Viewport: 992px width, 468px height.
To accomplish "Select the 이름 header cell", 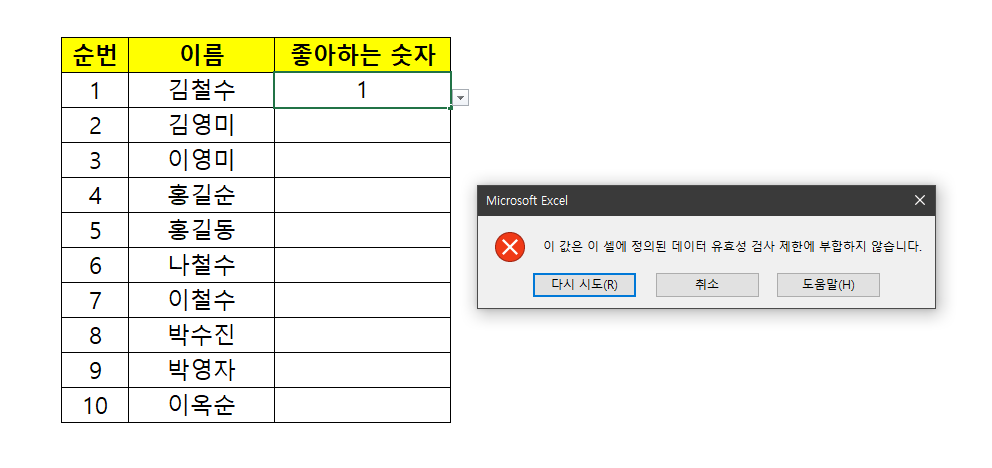I will coord(201,55).
